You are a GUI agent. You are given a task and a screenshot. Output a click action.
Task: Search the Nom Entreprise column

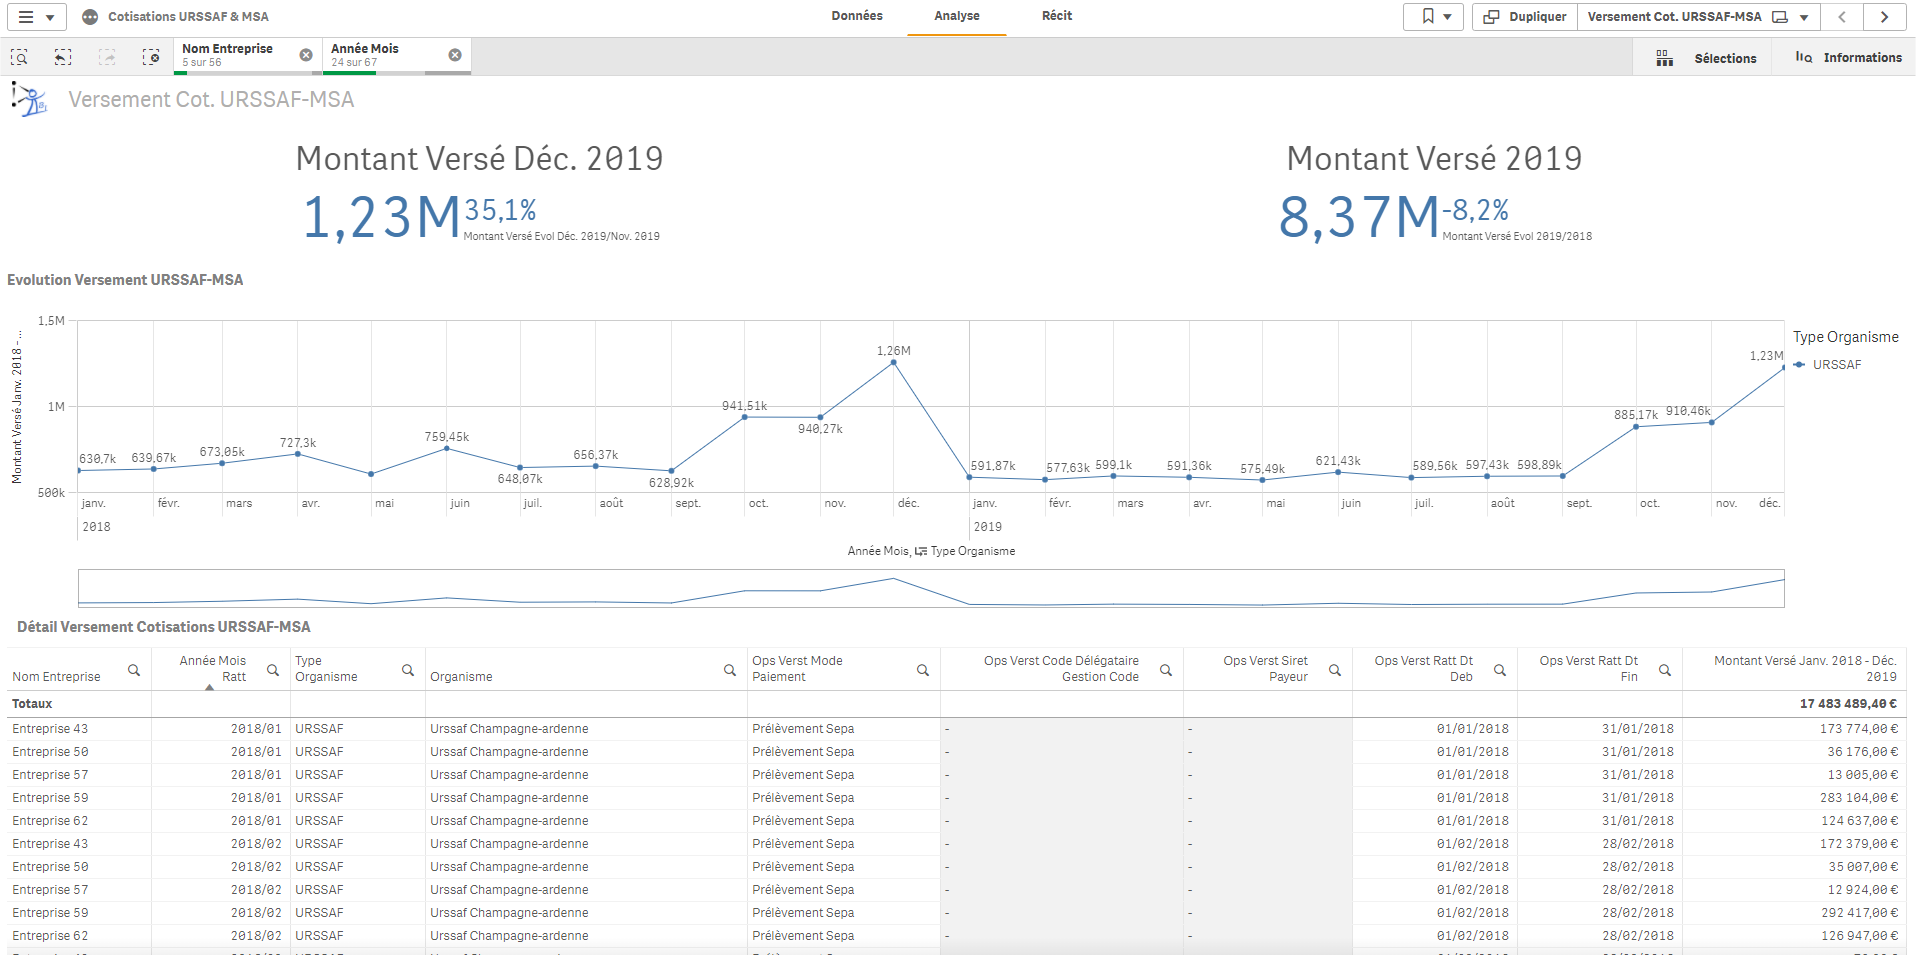tap(134, 670)
